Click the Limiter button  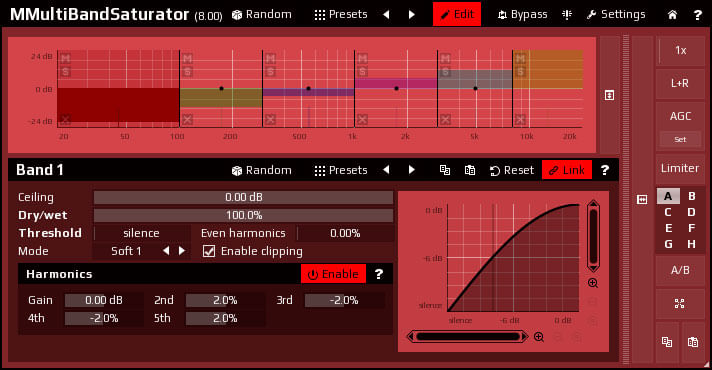[680, 168]
